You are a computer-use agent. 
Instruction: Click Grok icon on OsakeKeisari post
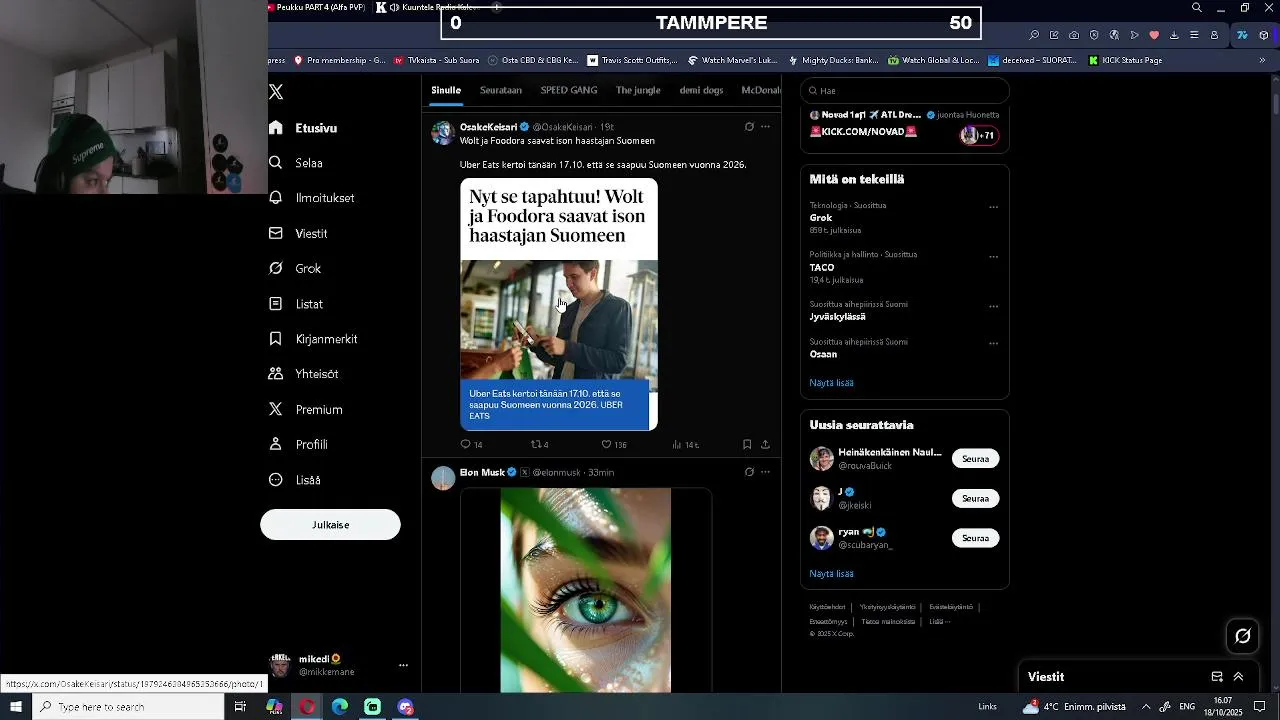coord(749,127)
